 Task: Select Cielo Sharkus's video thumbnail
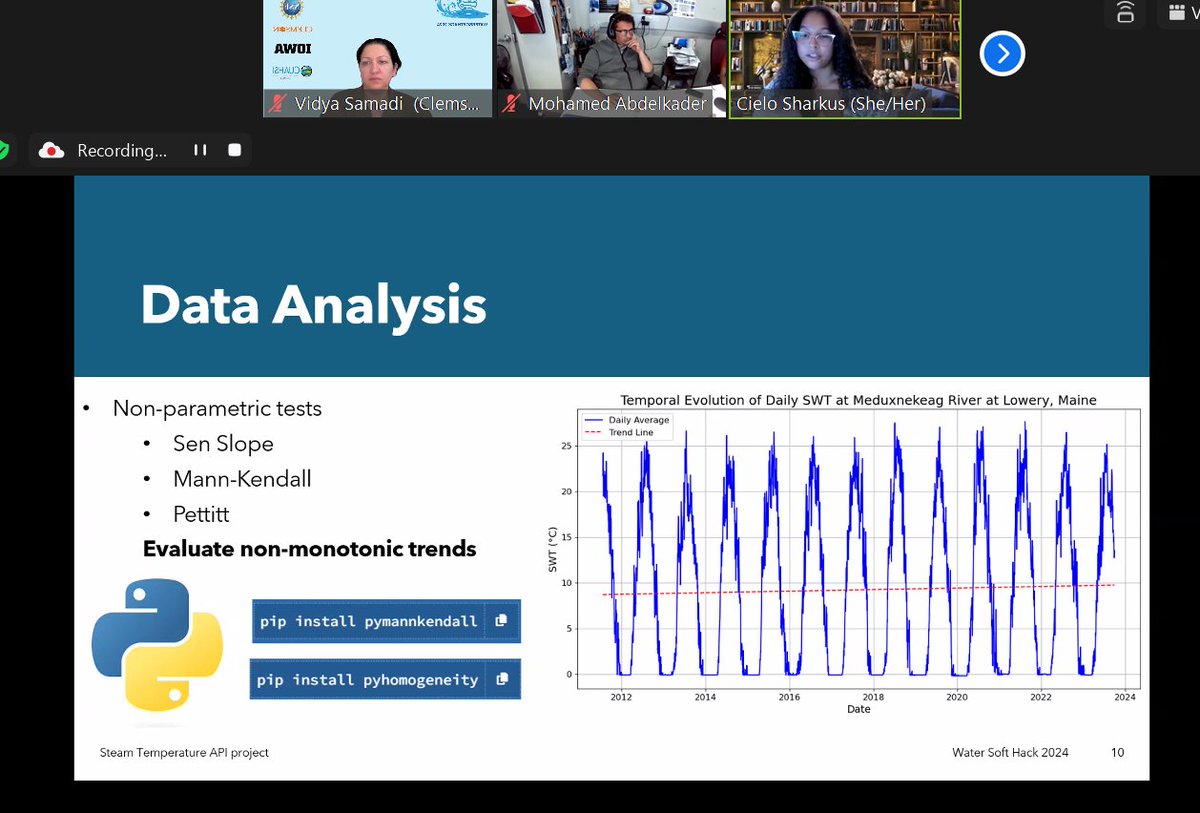tap(844, 59)
